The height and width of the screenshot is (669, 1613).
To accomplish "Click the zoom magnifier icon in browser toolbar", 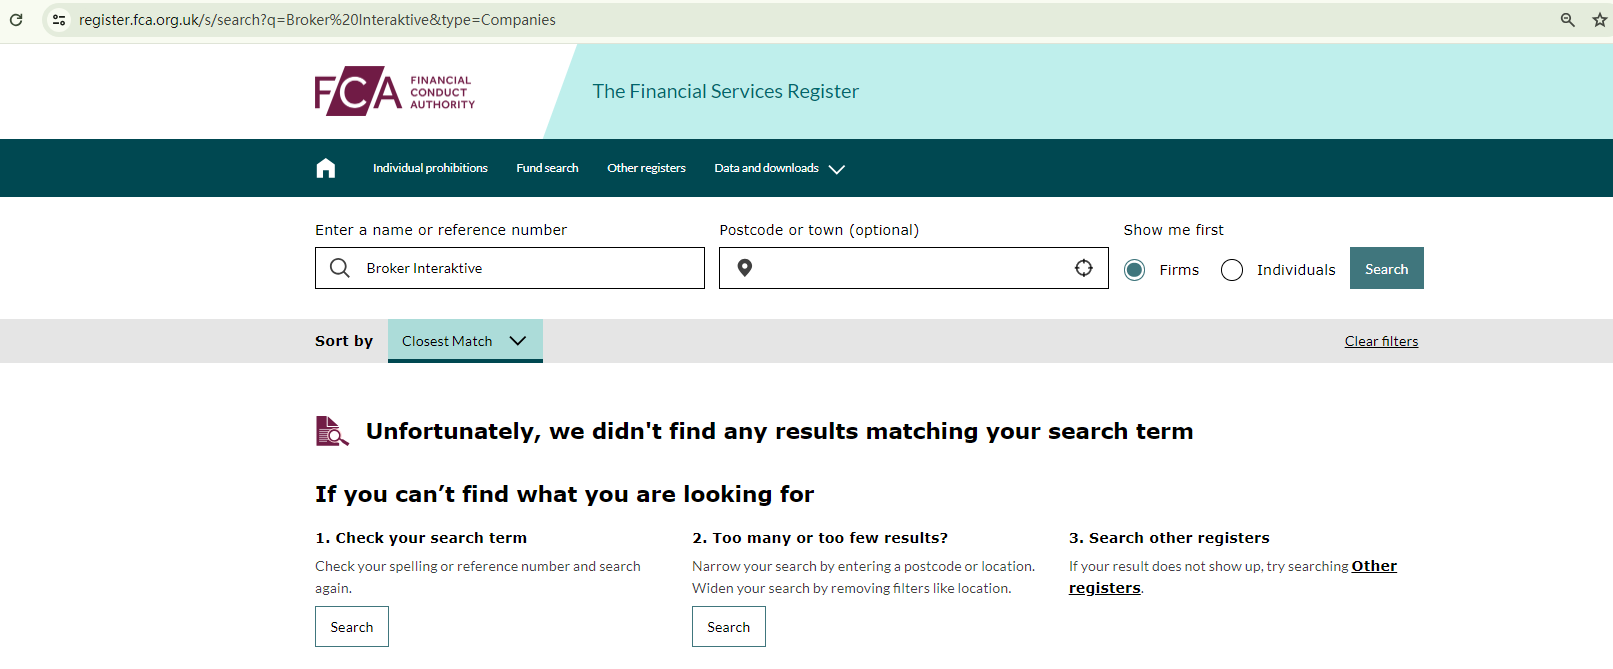I will click(x=1567, y=20).
